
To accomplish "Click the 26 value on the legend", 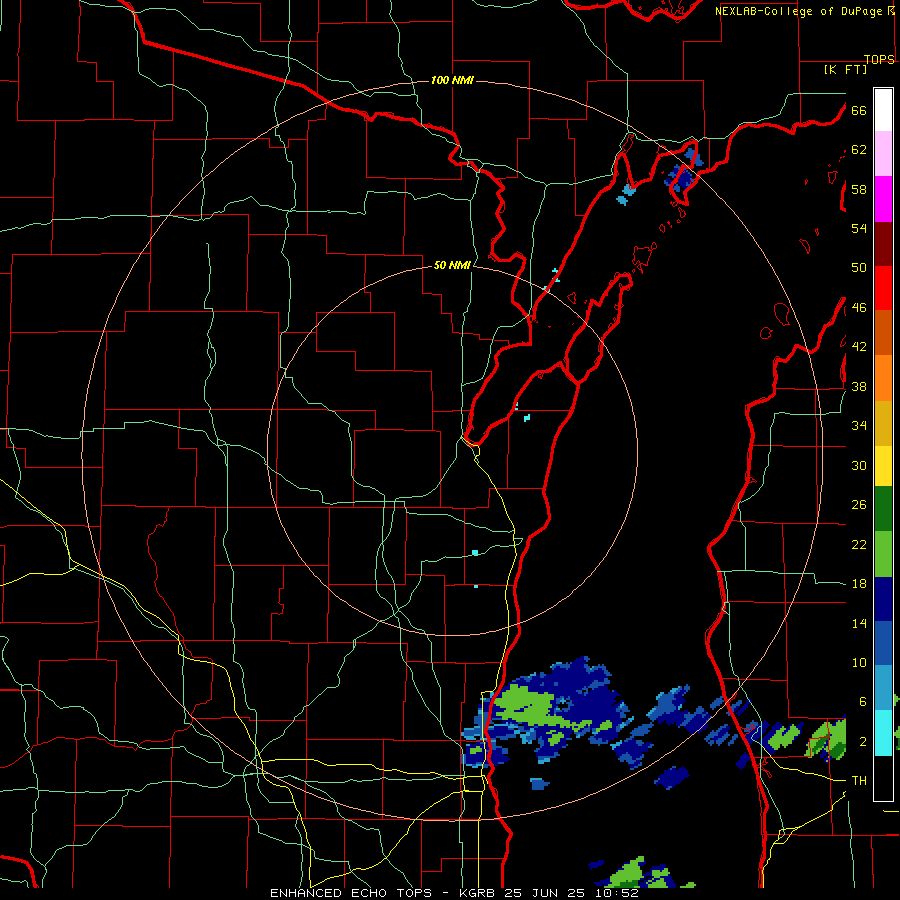I will pos(859,505).
